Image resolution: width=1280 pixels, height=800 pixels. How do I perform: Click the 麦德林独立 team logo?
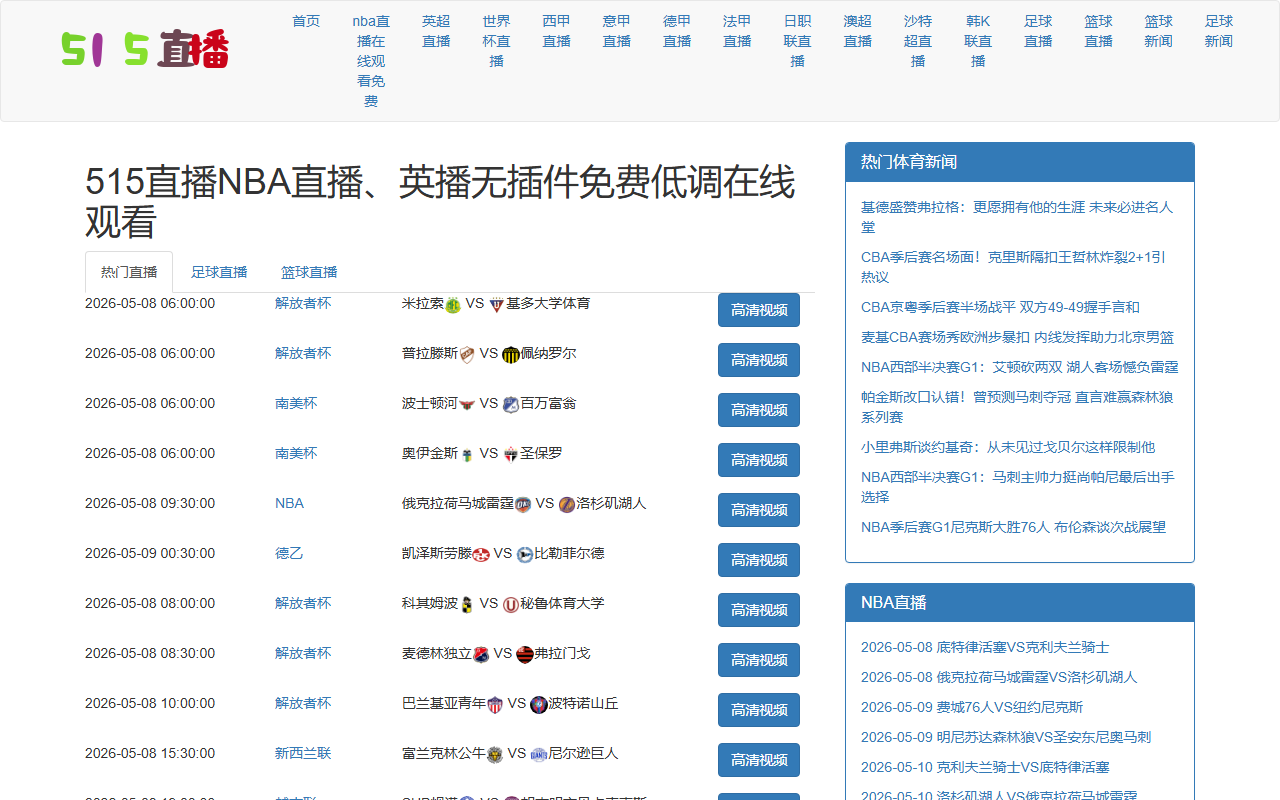481,655
